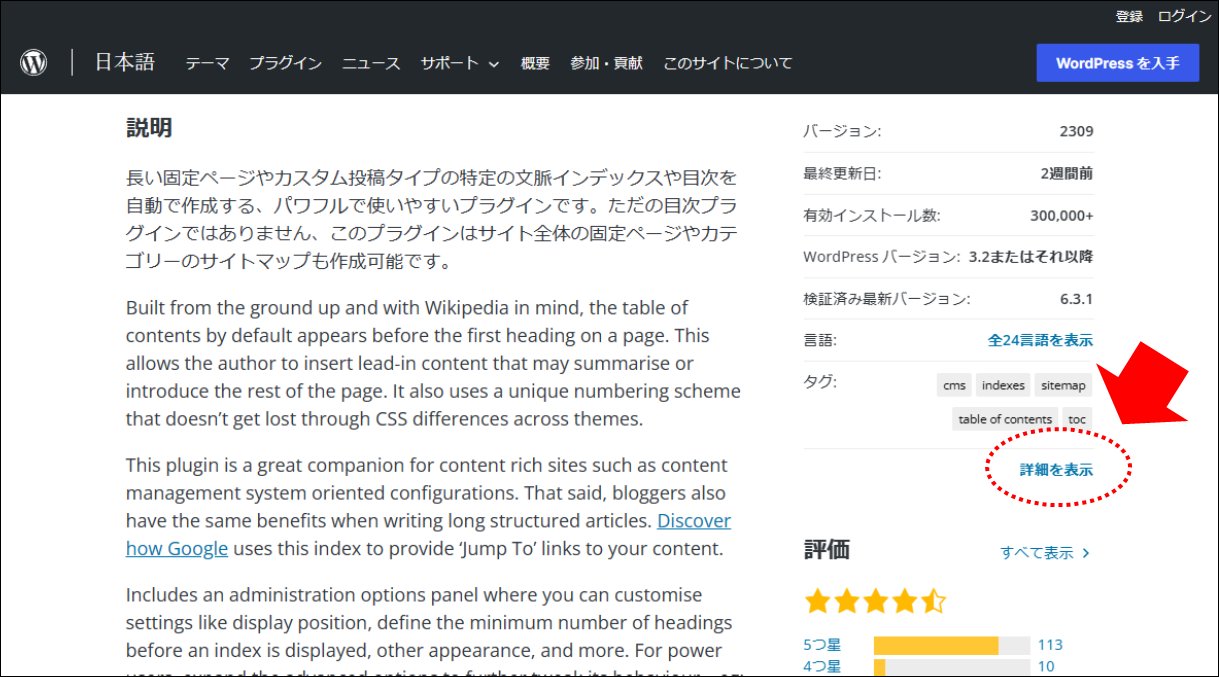Screen dimensions: 1219x677
Task: Expand the サポート dropdown menu
Action: [459, 63]
